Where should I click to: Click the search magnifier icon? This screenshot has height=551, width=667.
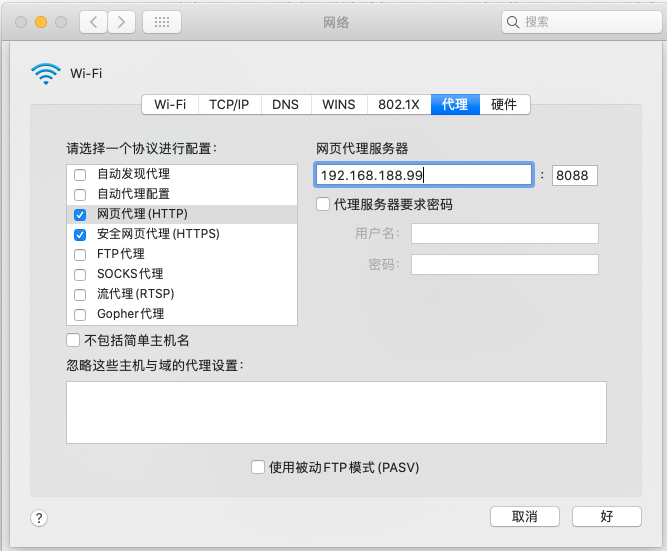coord(514,21)
